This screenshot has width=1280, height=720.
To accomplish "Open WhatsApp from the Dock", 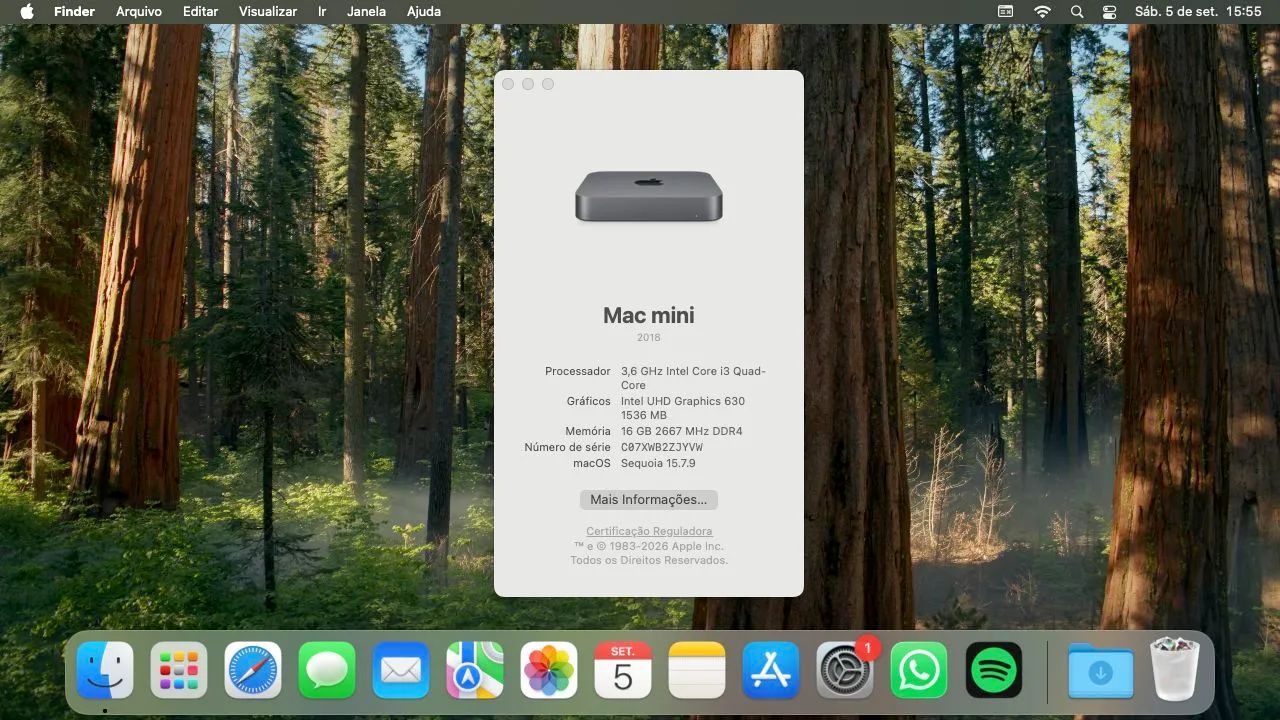I will click(919, 670).
